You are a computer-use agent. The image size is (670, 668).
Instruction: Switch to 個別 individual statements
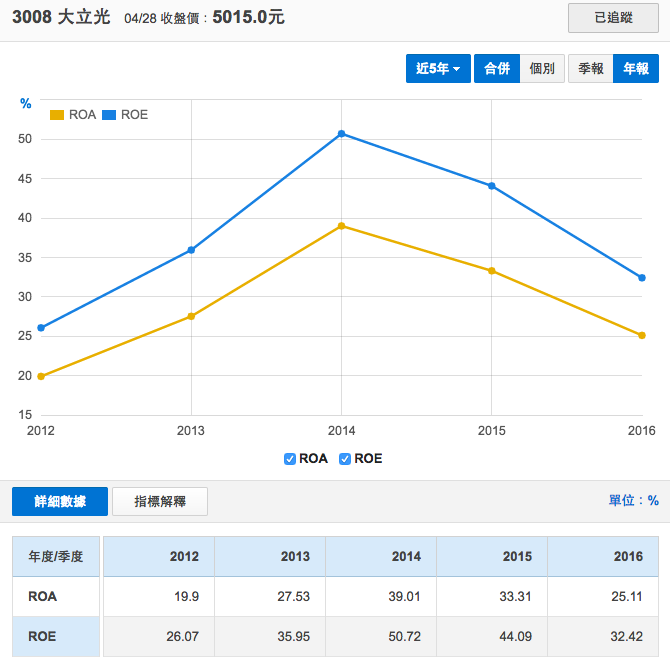click(542, 69)
